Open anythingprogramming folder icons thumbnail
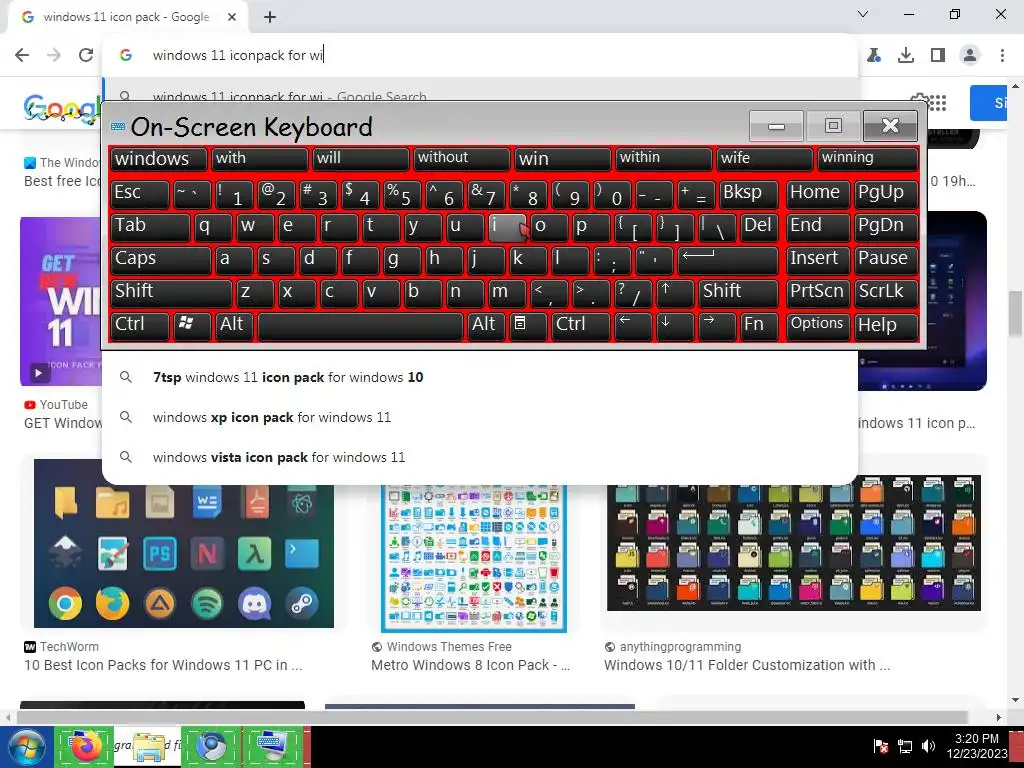 (793, 543)
